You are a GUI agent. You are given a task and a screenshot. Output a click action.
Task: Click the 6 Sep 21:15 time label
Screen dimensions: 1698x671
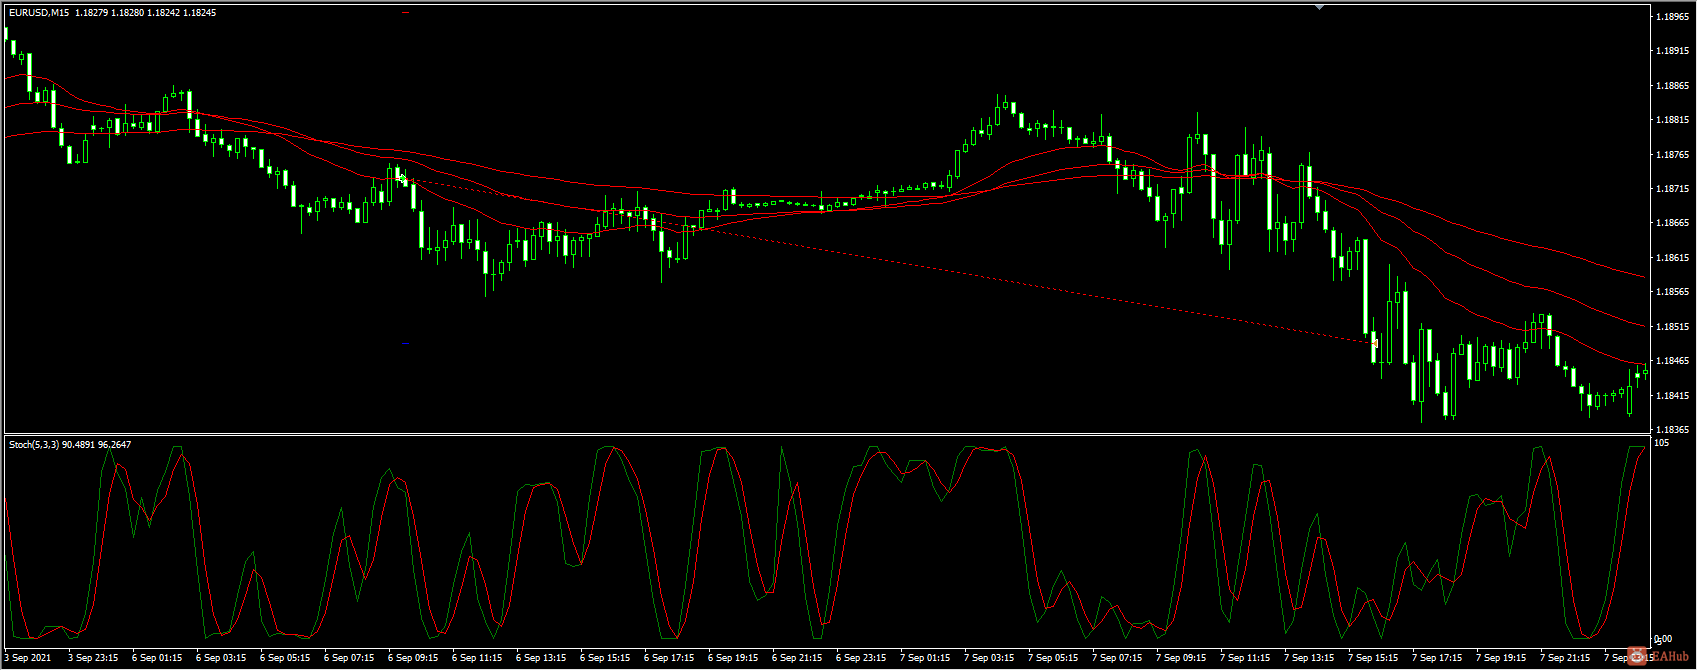coord(797,658)
